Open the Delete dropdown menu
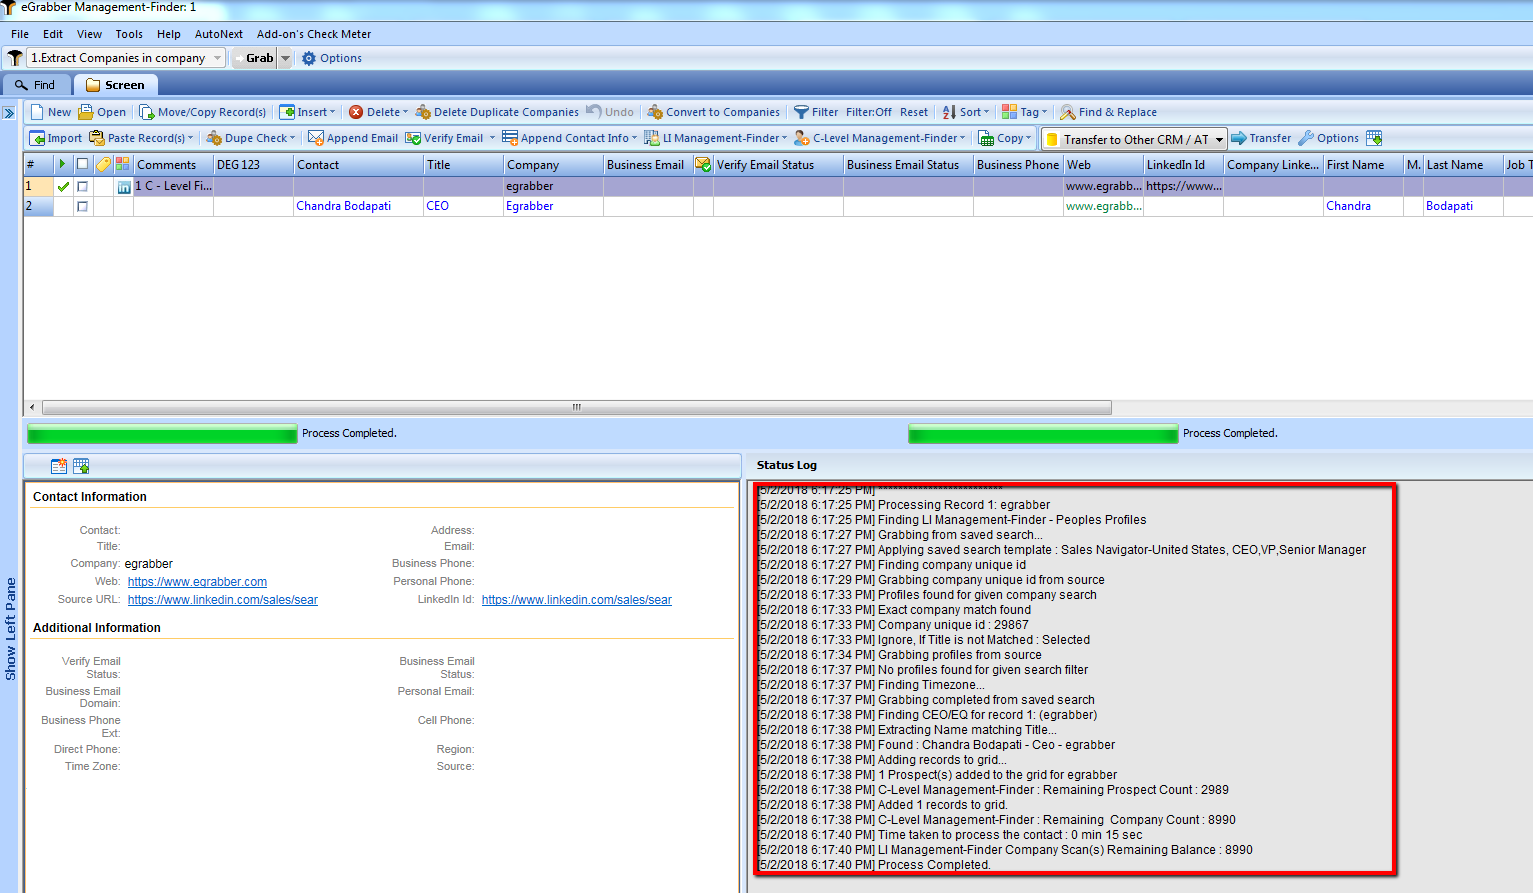The image size is (1533, 893). click(378, 112)
